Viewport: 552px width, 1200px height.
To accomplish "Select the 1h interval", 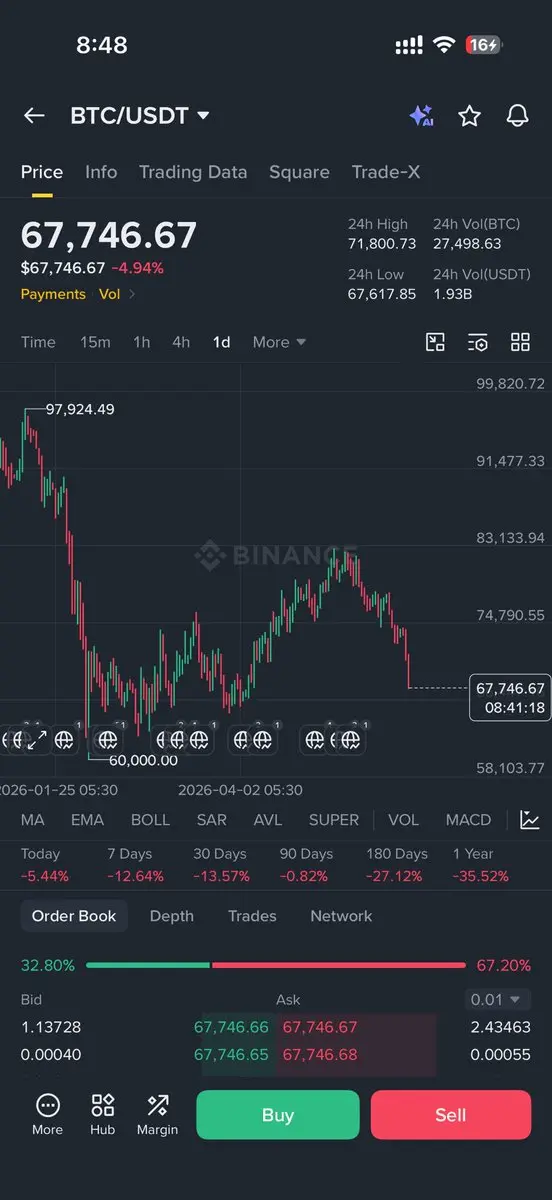I will (142, 342).
